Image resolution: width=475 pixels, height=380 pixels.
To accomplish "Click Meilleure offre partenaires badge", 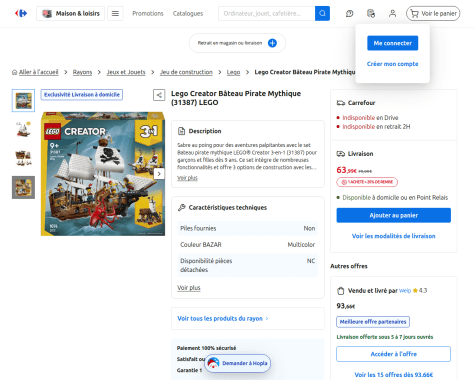I will 373,322.
